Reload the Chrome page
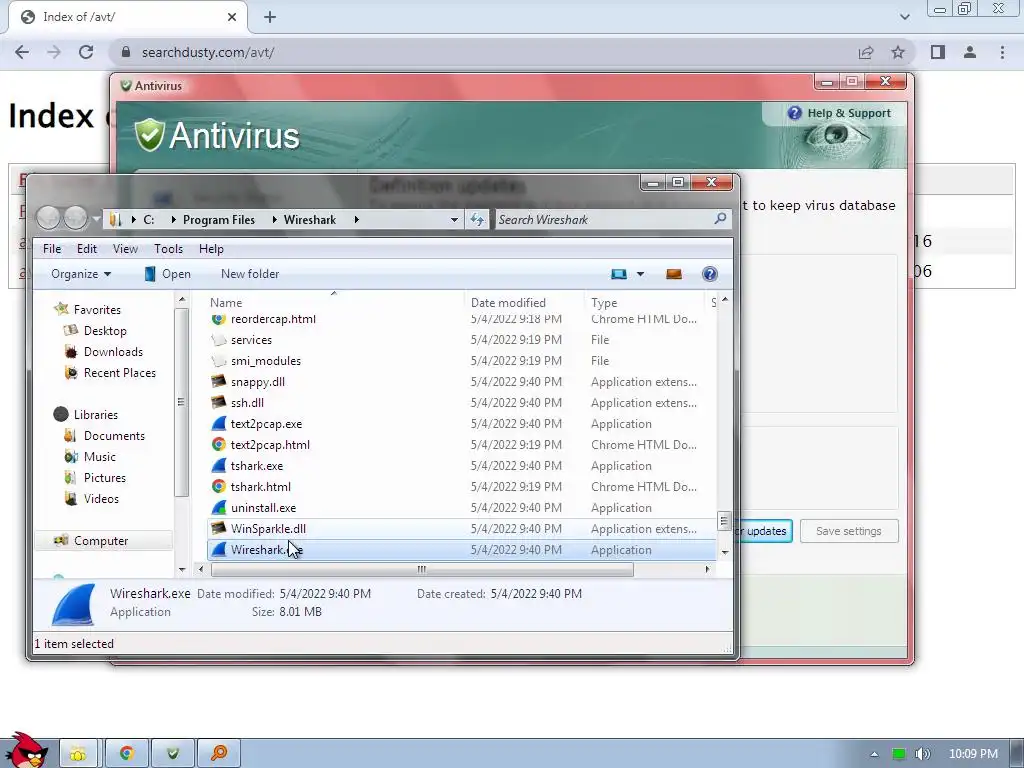The width and height of the screenshot is (1024, 768). pyautogui.click(x=86, y=52)
